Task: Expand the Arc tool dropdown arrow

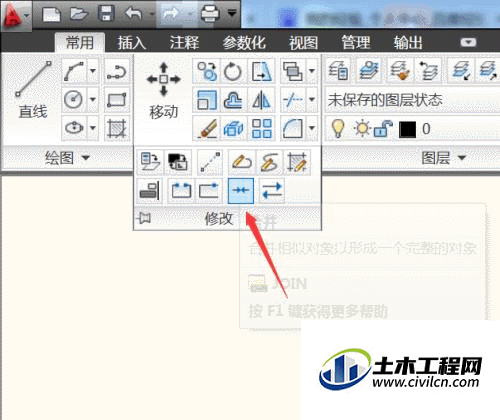Action: pos(93,71)
